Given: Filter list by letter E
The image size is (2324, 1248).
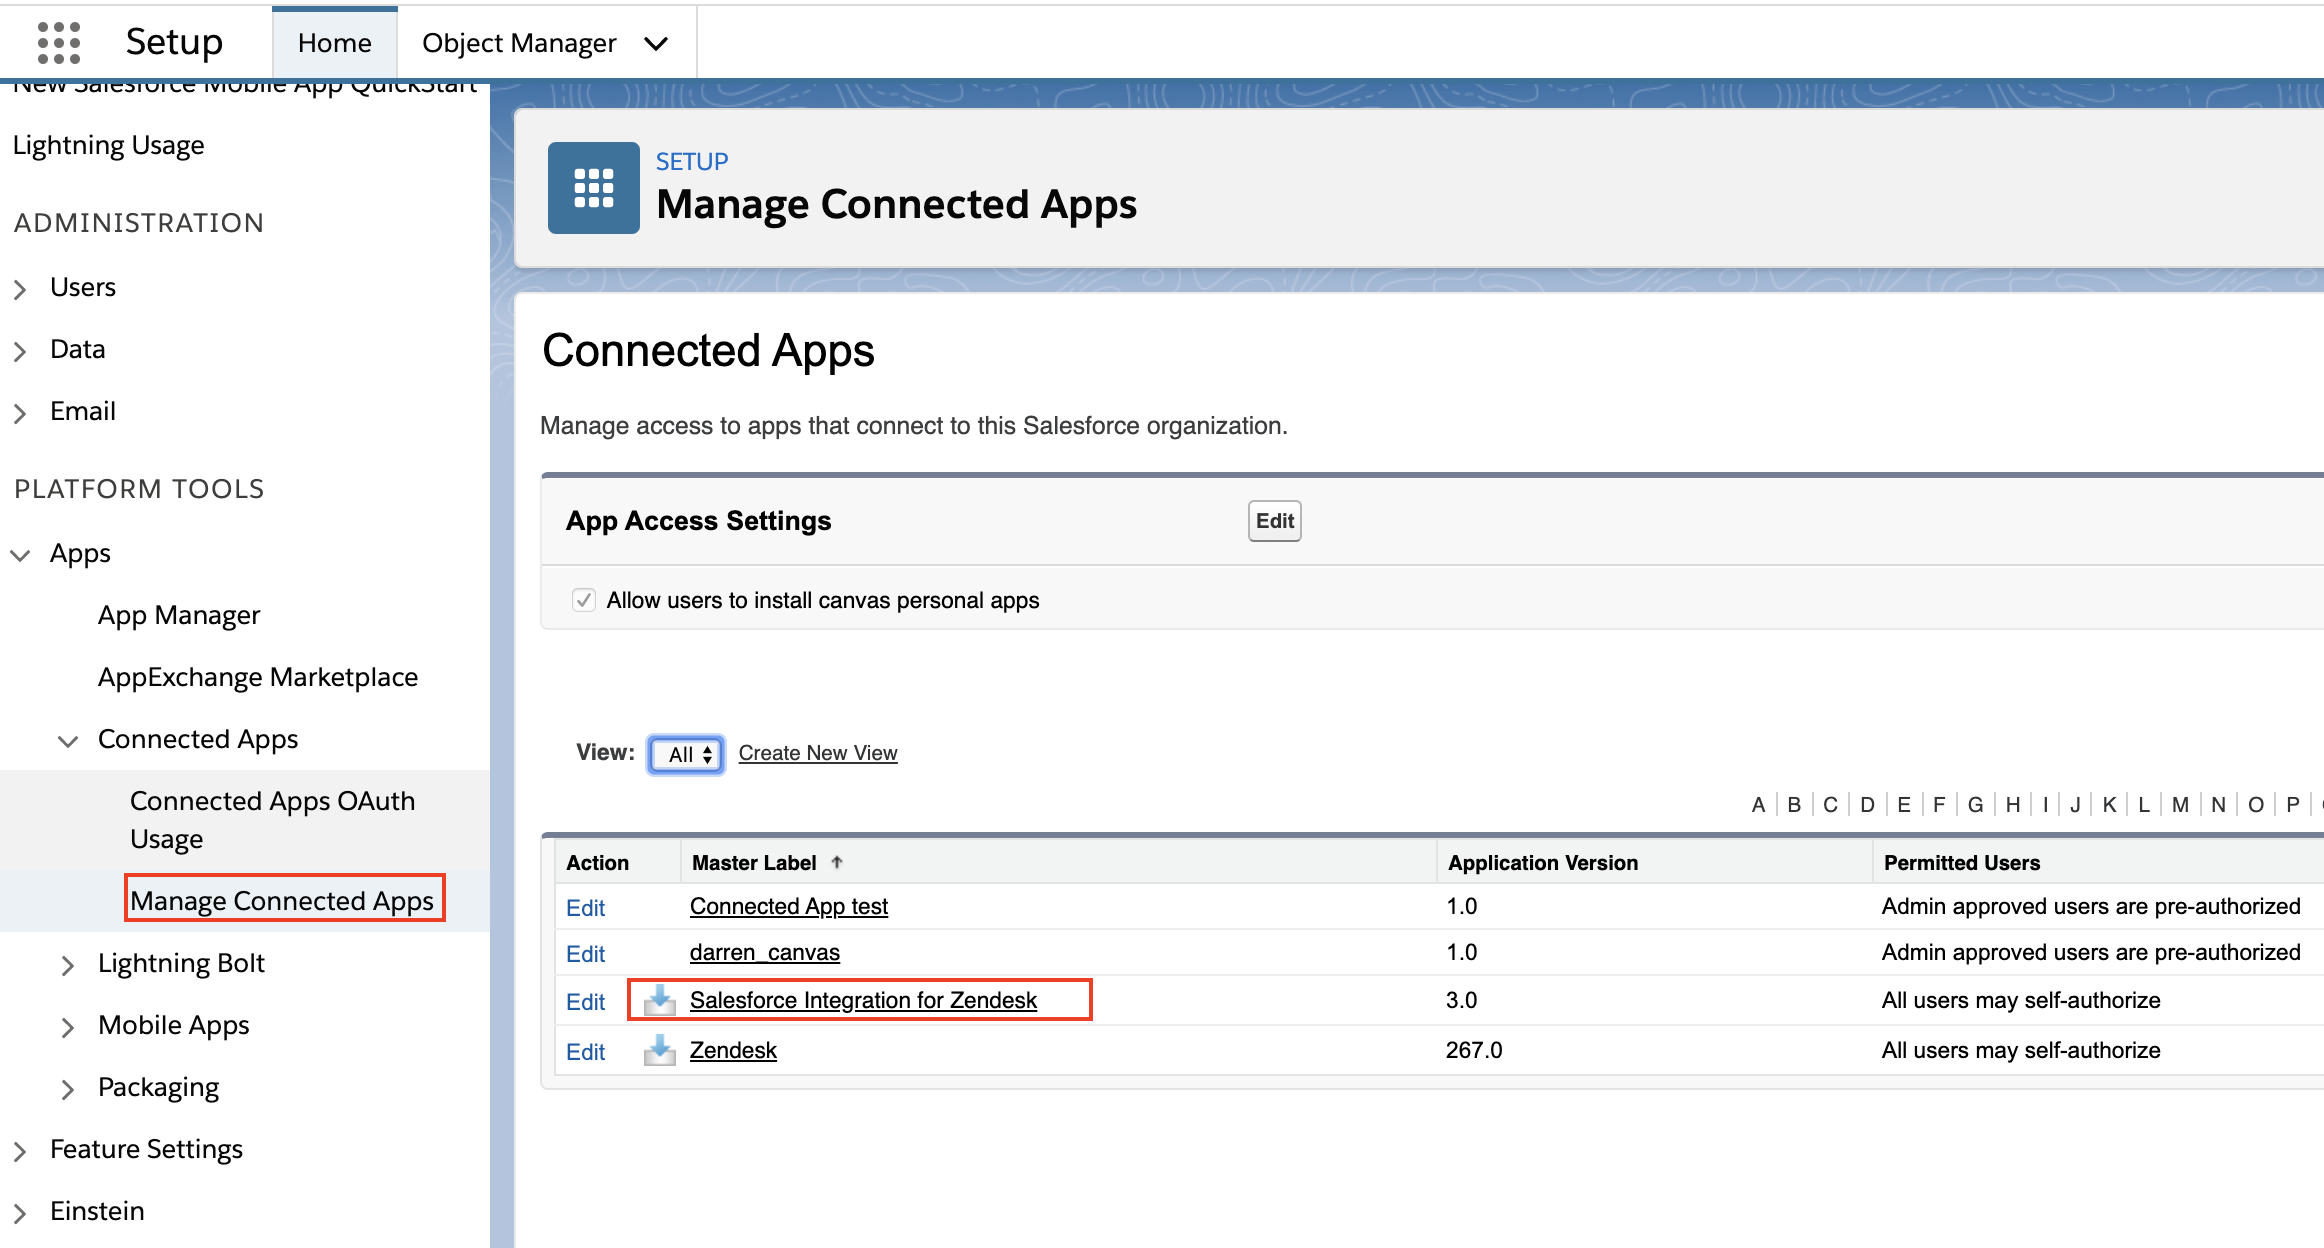Looking at the screenshot, I should [x=1903, y=805].
